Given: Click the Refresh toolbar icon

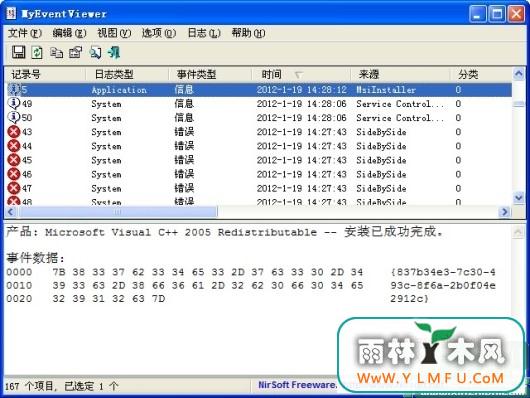Looking at the screenshot, I should pos(37,52).
